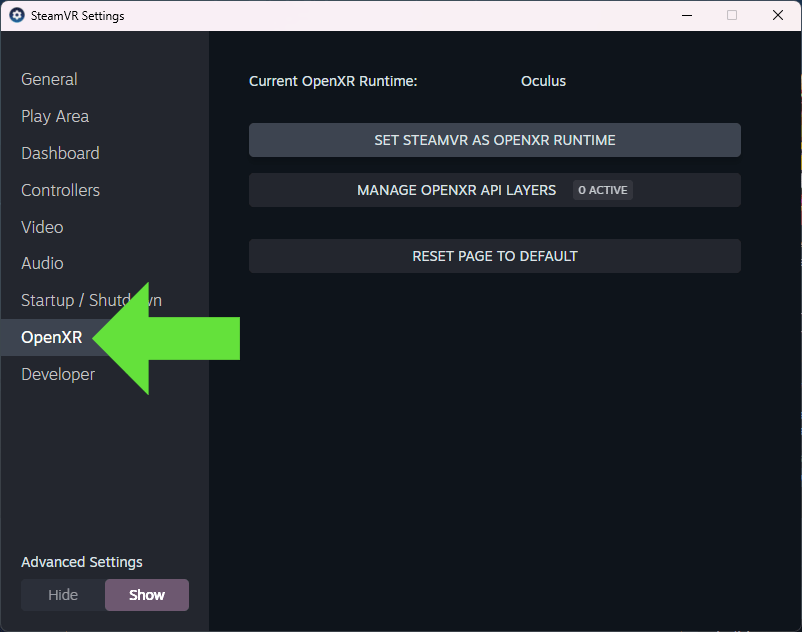Click the SteamVR icon in title bar
Screen dimensions: 802x632
[x=17, y=15]
